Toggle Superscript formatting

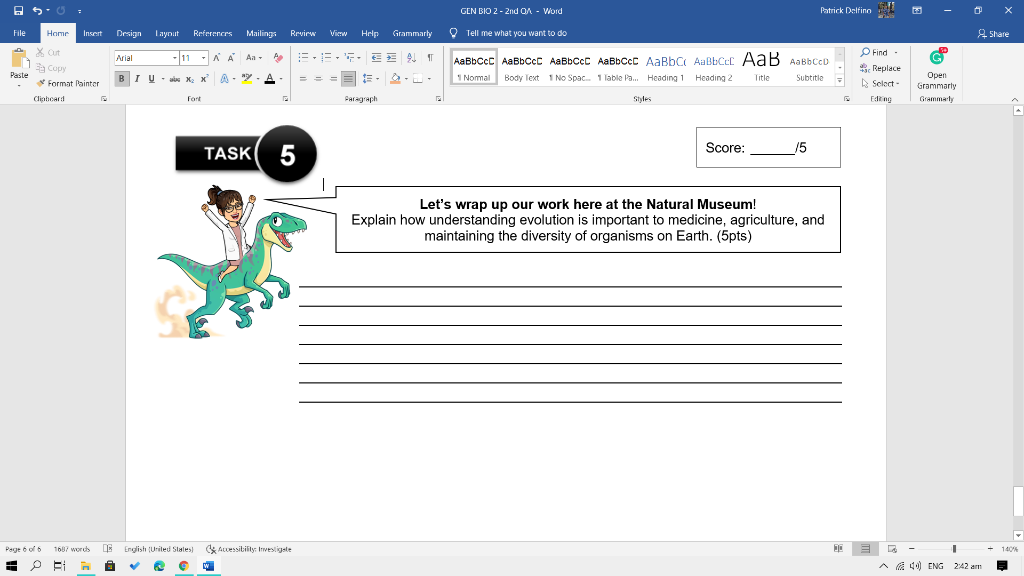[204, 79]
